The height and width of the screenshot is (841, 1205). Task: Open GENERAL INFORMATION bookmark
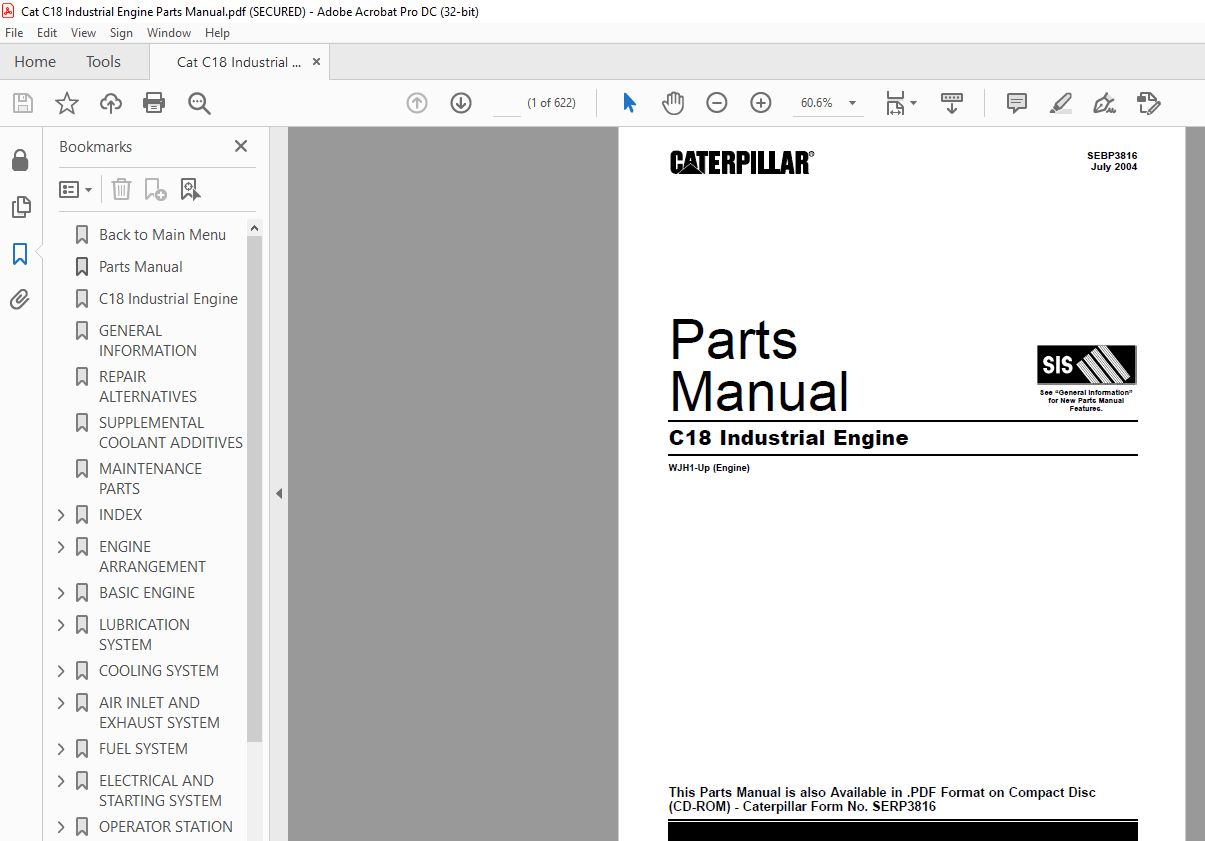click(x=147, y=340)
